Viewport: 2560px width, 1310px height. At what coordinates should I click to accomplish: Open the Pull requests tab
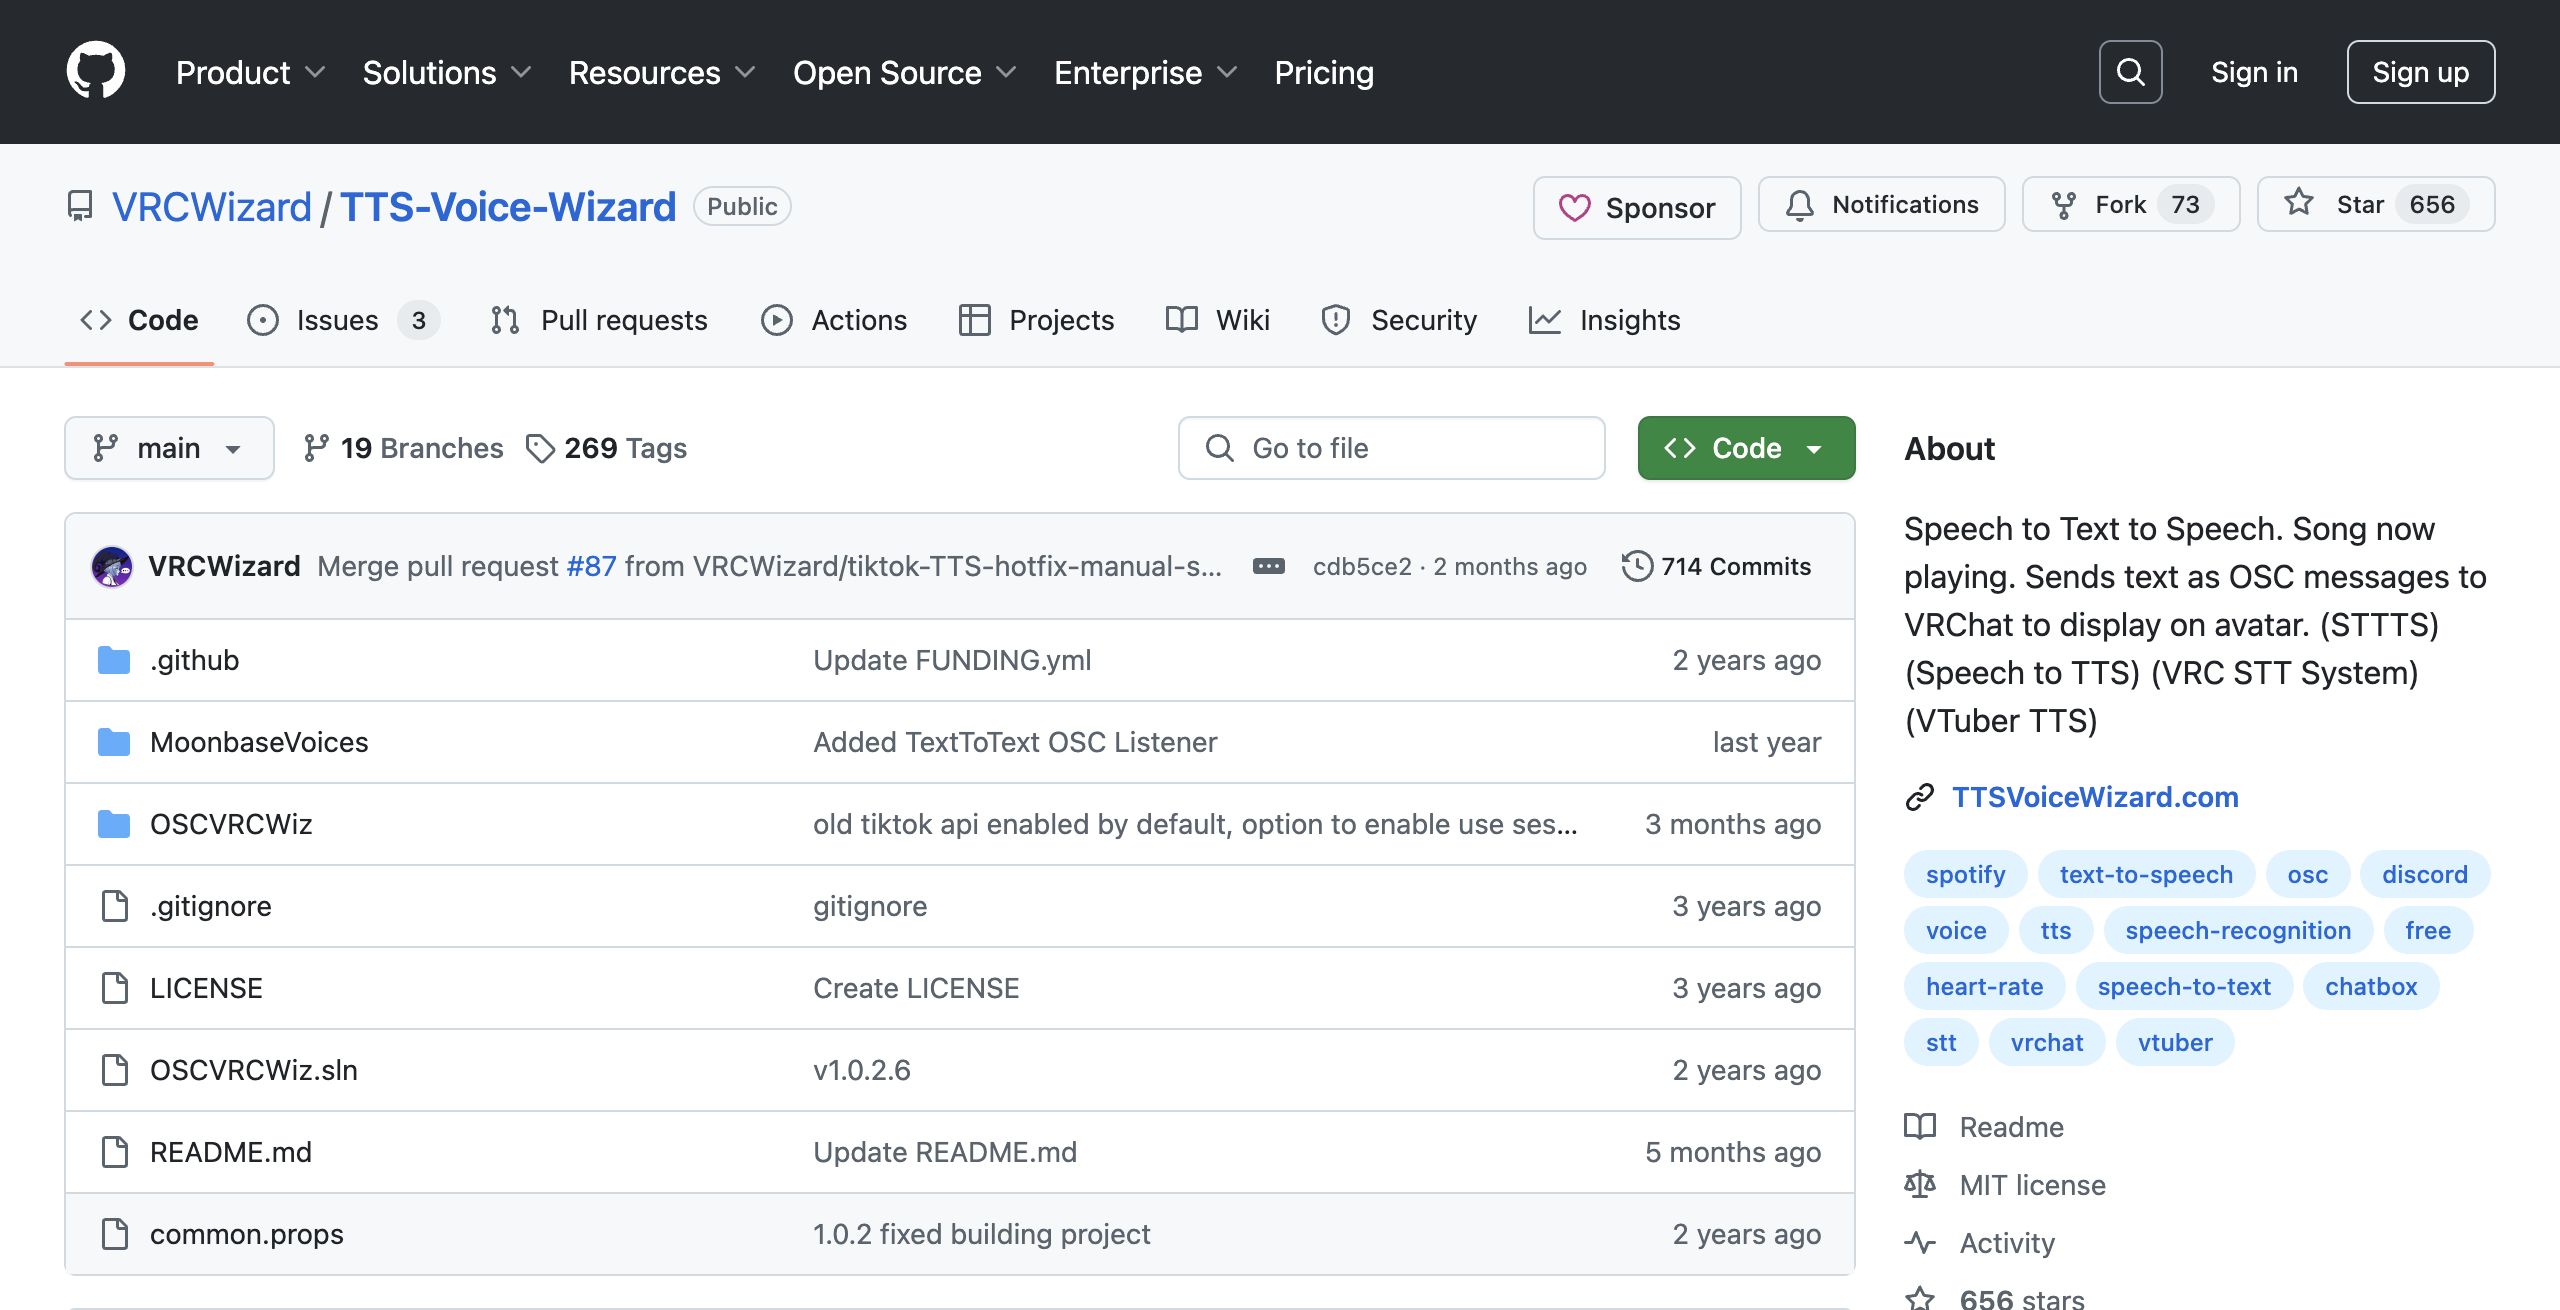599,320
